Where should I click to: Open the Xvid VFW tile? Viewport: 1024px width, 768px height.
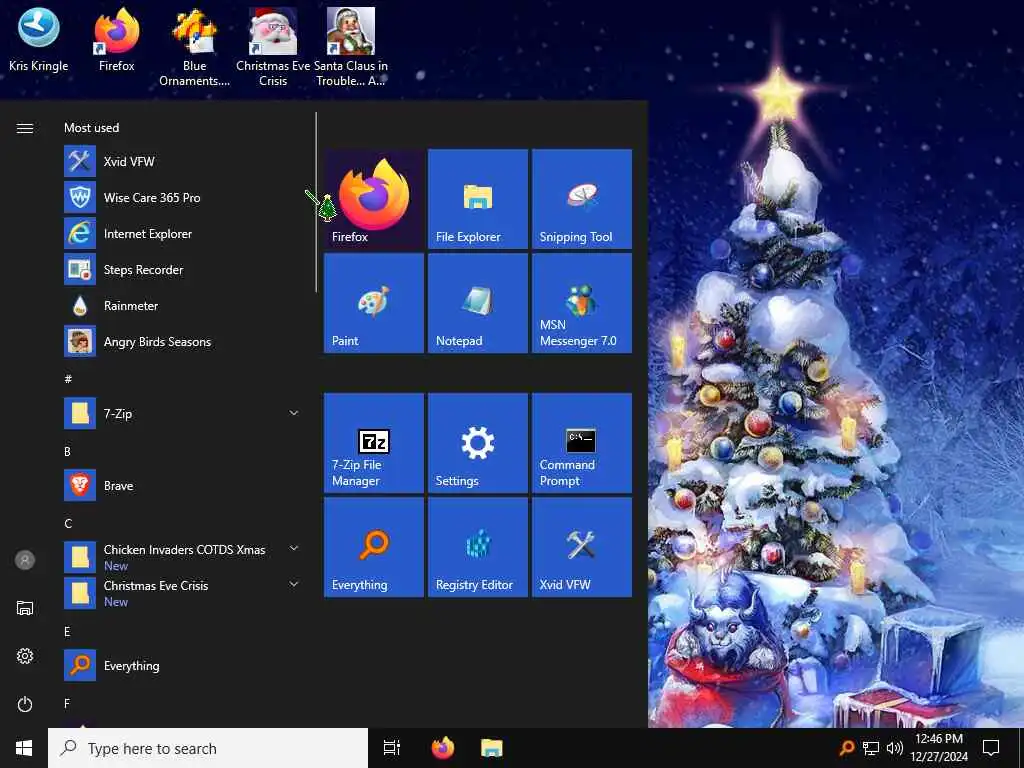coord(582,547)
